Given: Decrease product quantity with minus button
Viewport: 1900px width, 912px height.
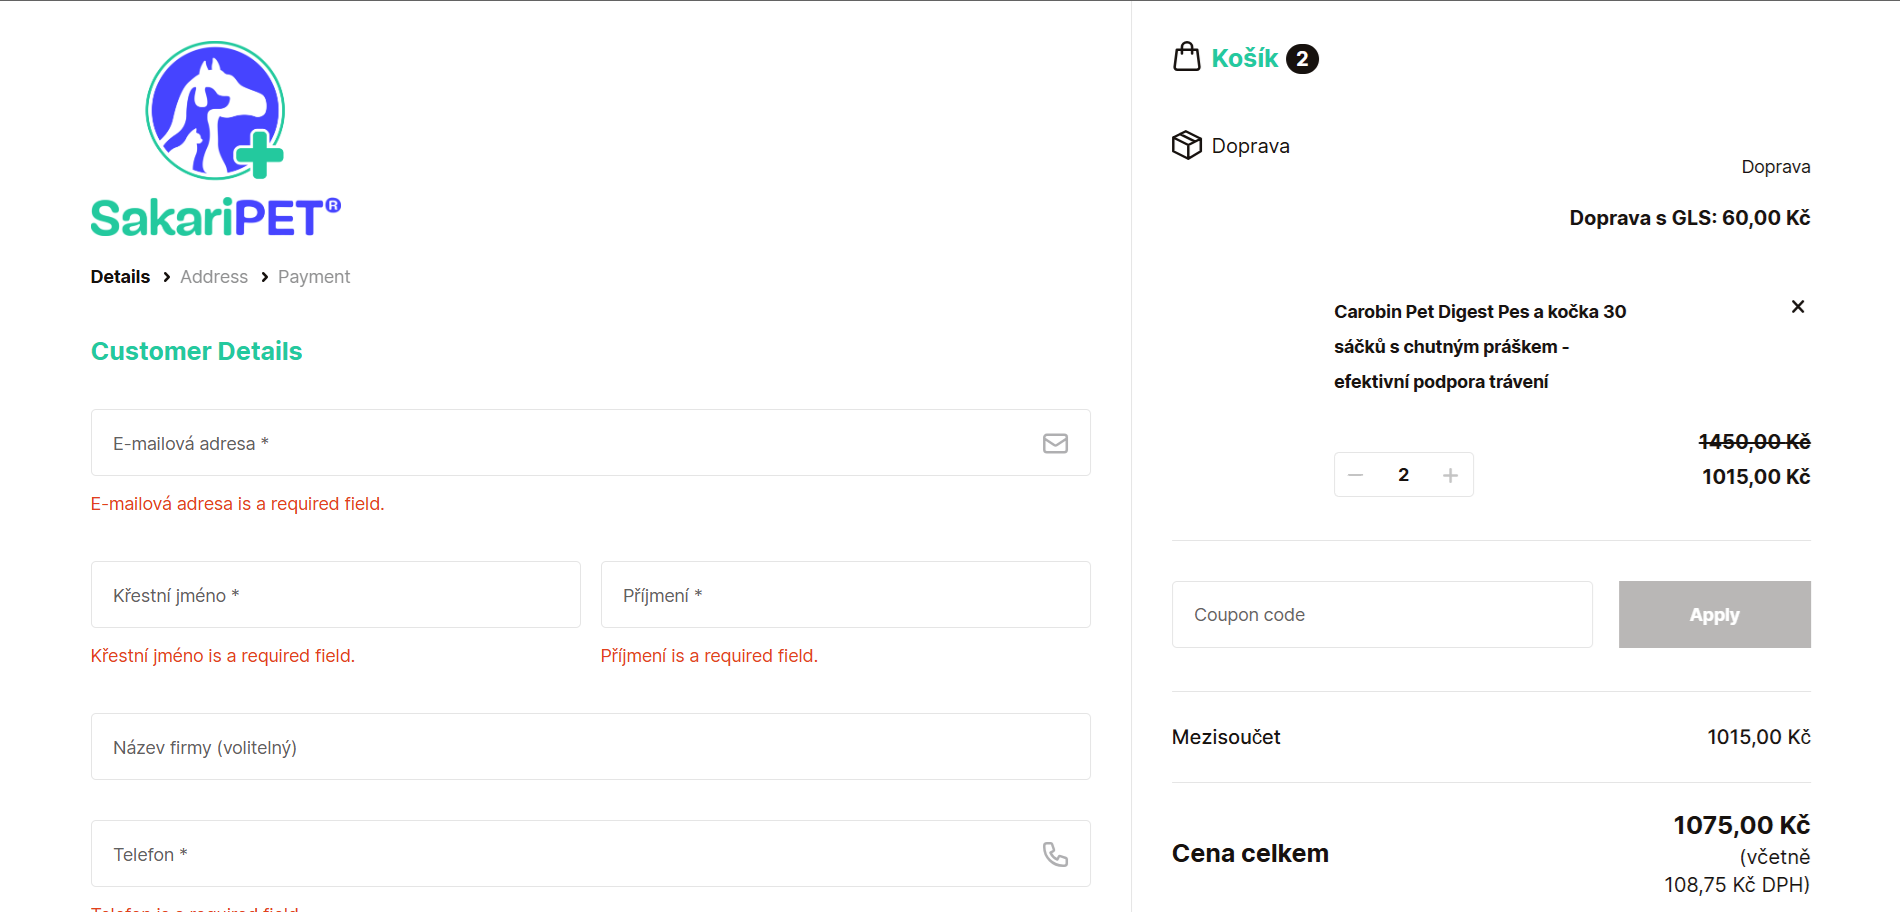Looking at the screenshot, I should (x=1356, y=475).
